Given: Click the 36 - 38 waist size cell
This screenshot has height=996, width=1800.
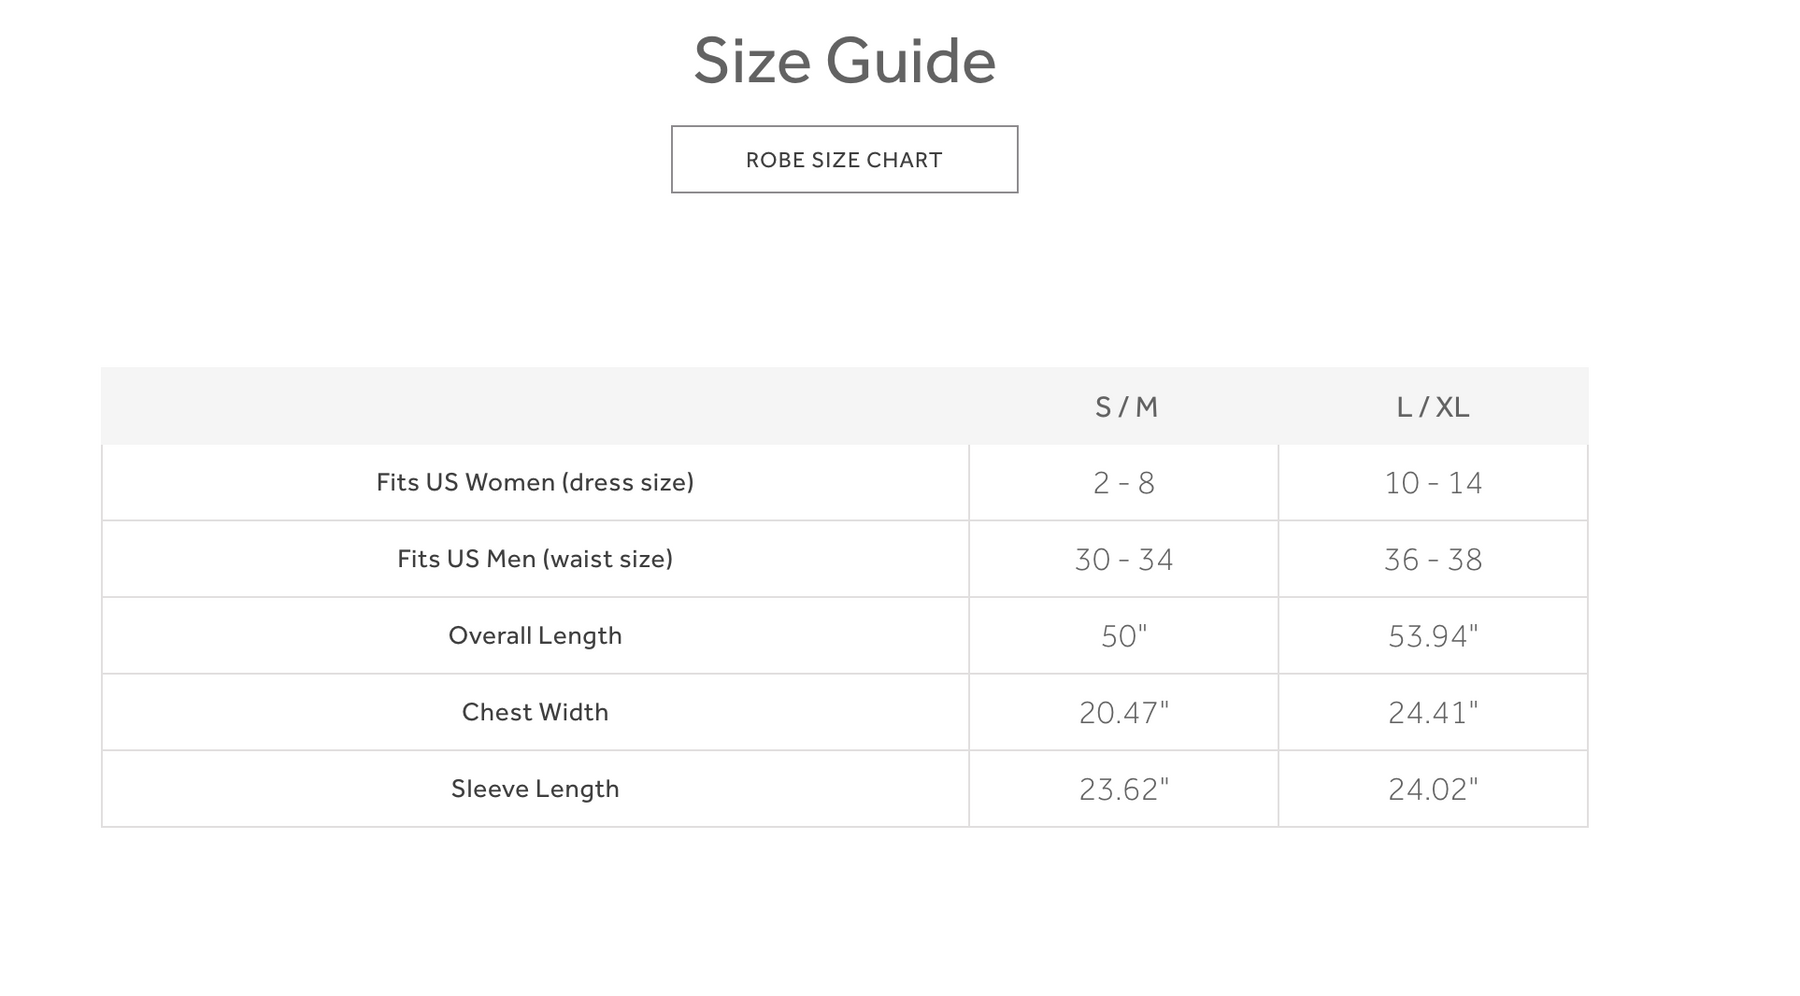Looking at the screenshot, I should click(x=1433, y=560).
